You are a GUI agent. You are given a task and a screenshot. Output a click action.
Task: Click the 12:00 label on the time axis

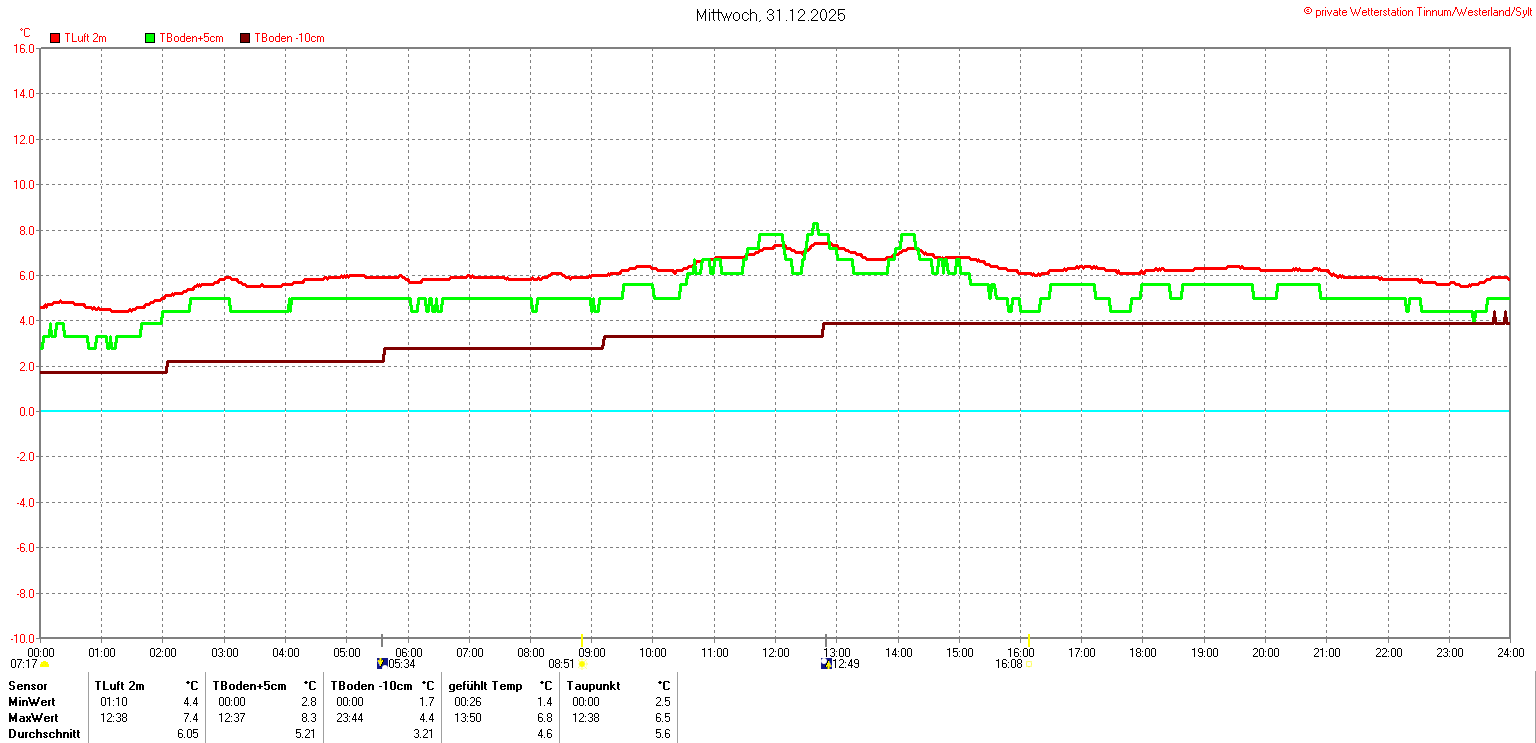click(775, 652)
